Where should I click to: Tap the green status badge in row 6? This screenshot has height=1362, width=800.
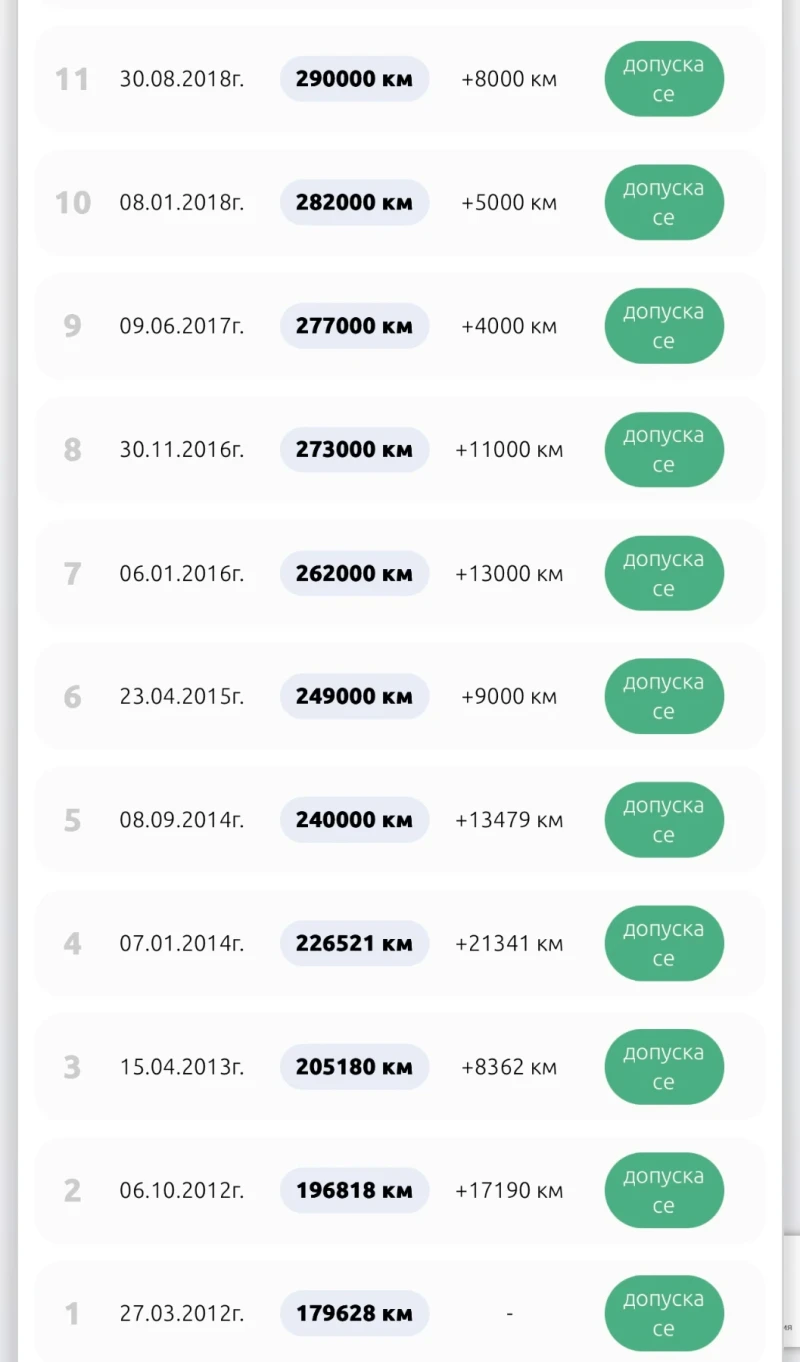click(x=663, y=697)
